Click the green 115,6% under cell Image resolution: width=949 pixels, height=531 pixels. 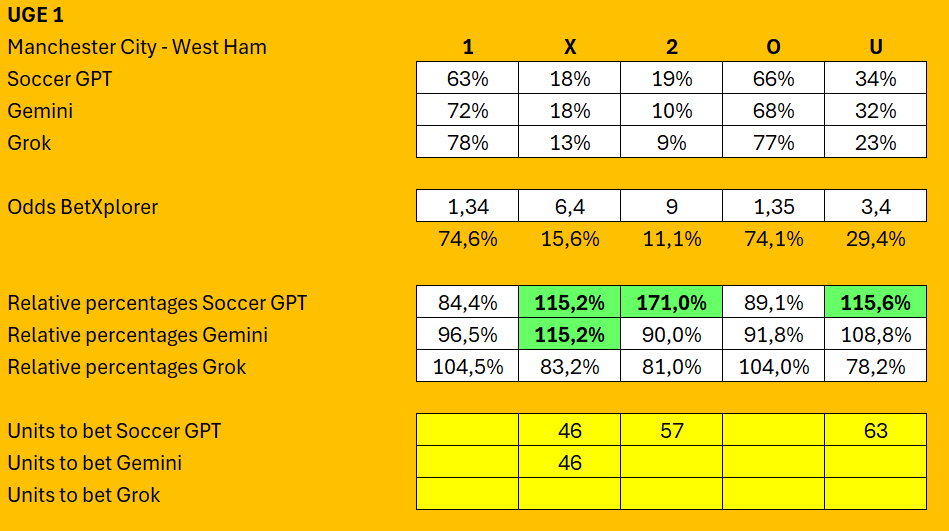point(875,303)
